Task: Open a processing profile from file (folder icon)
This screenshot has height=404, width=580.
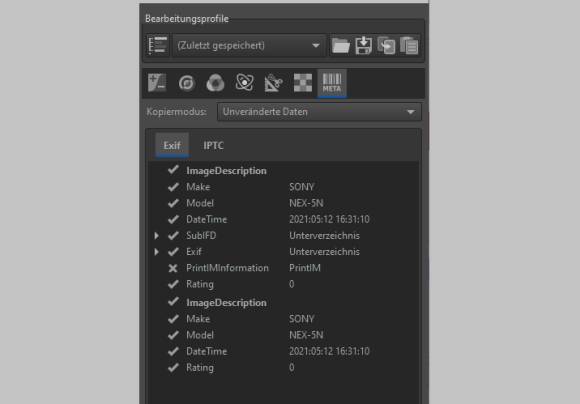Action: point(341,46)
